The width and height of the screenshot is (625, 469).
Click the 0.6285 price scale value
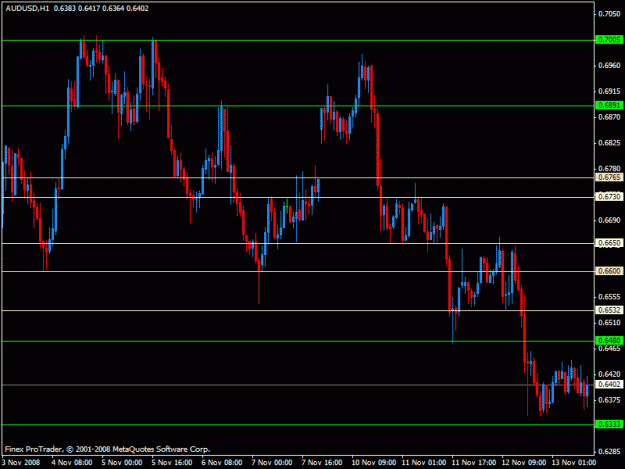click(x=609, y=451)
